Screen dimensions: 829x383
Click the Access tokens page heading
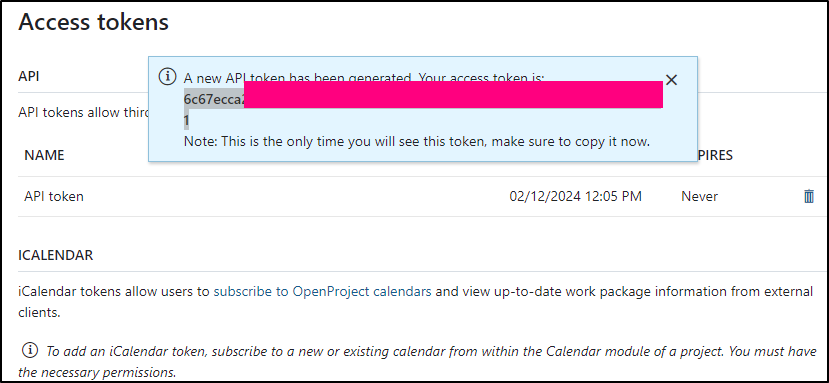coord(94,22)
